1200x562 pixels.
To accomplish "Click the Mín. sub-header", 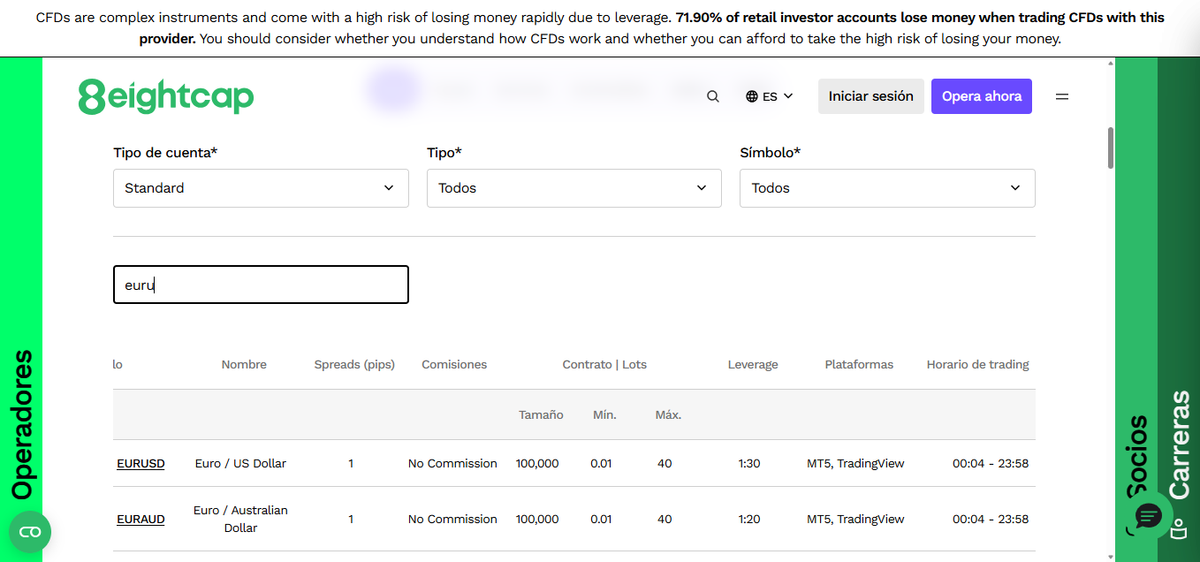I will (x=604, y=415).
